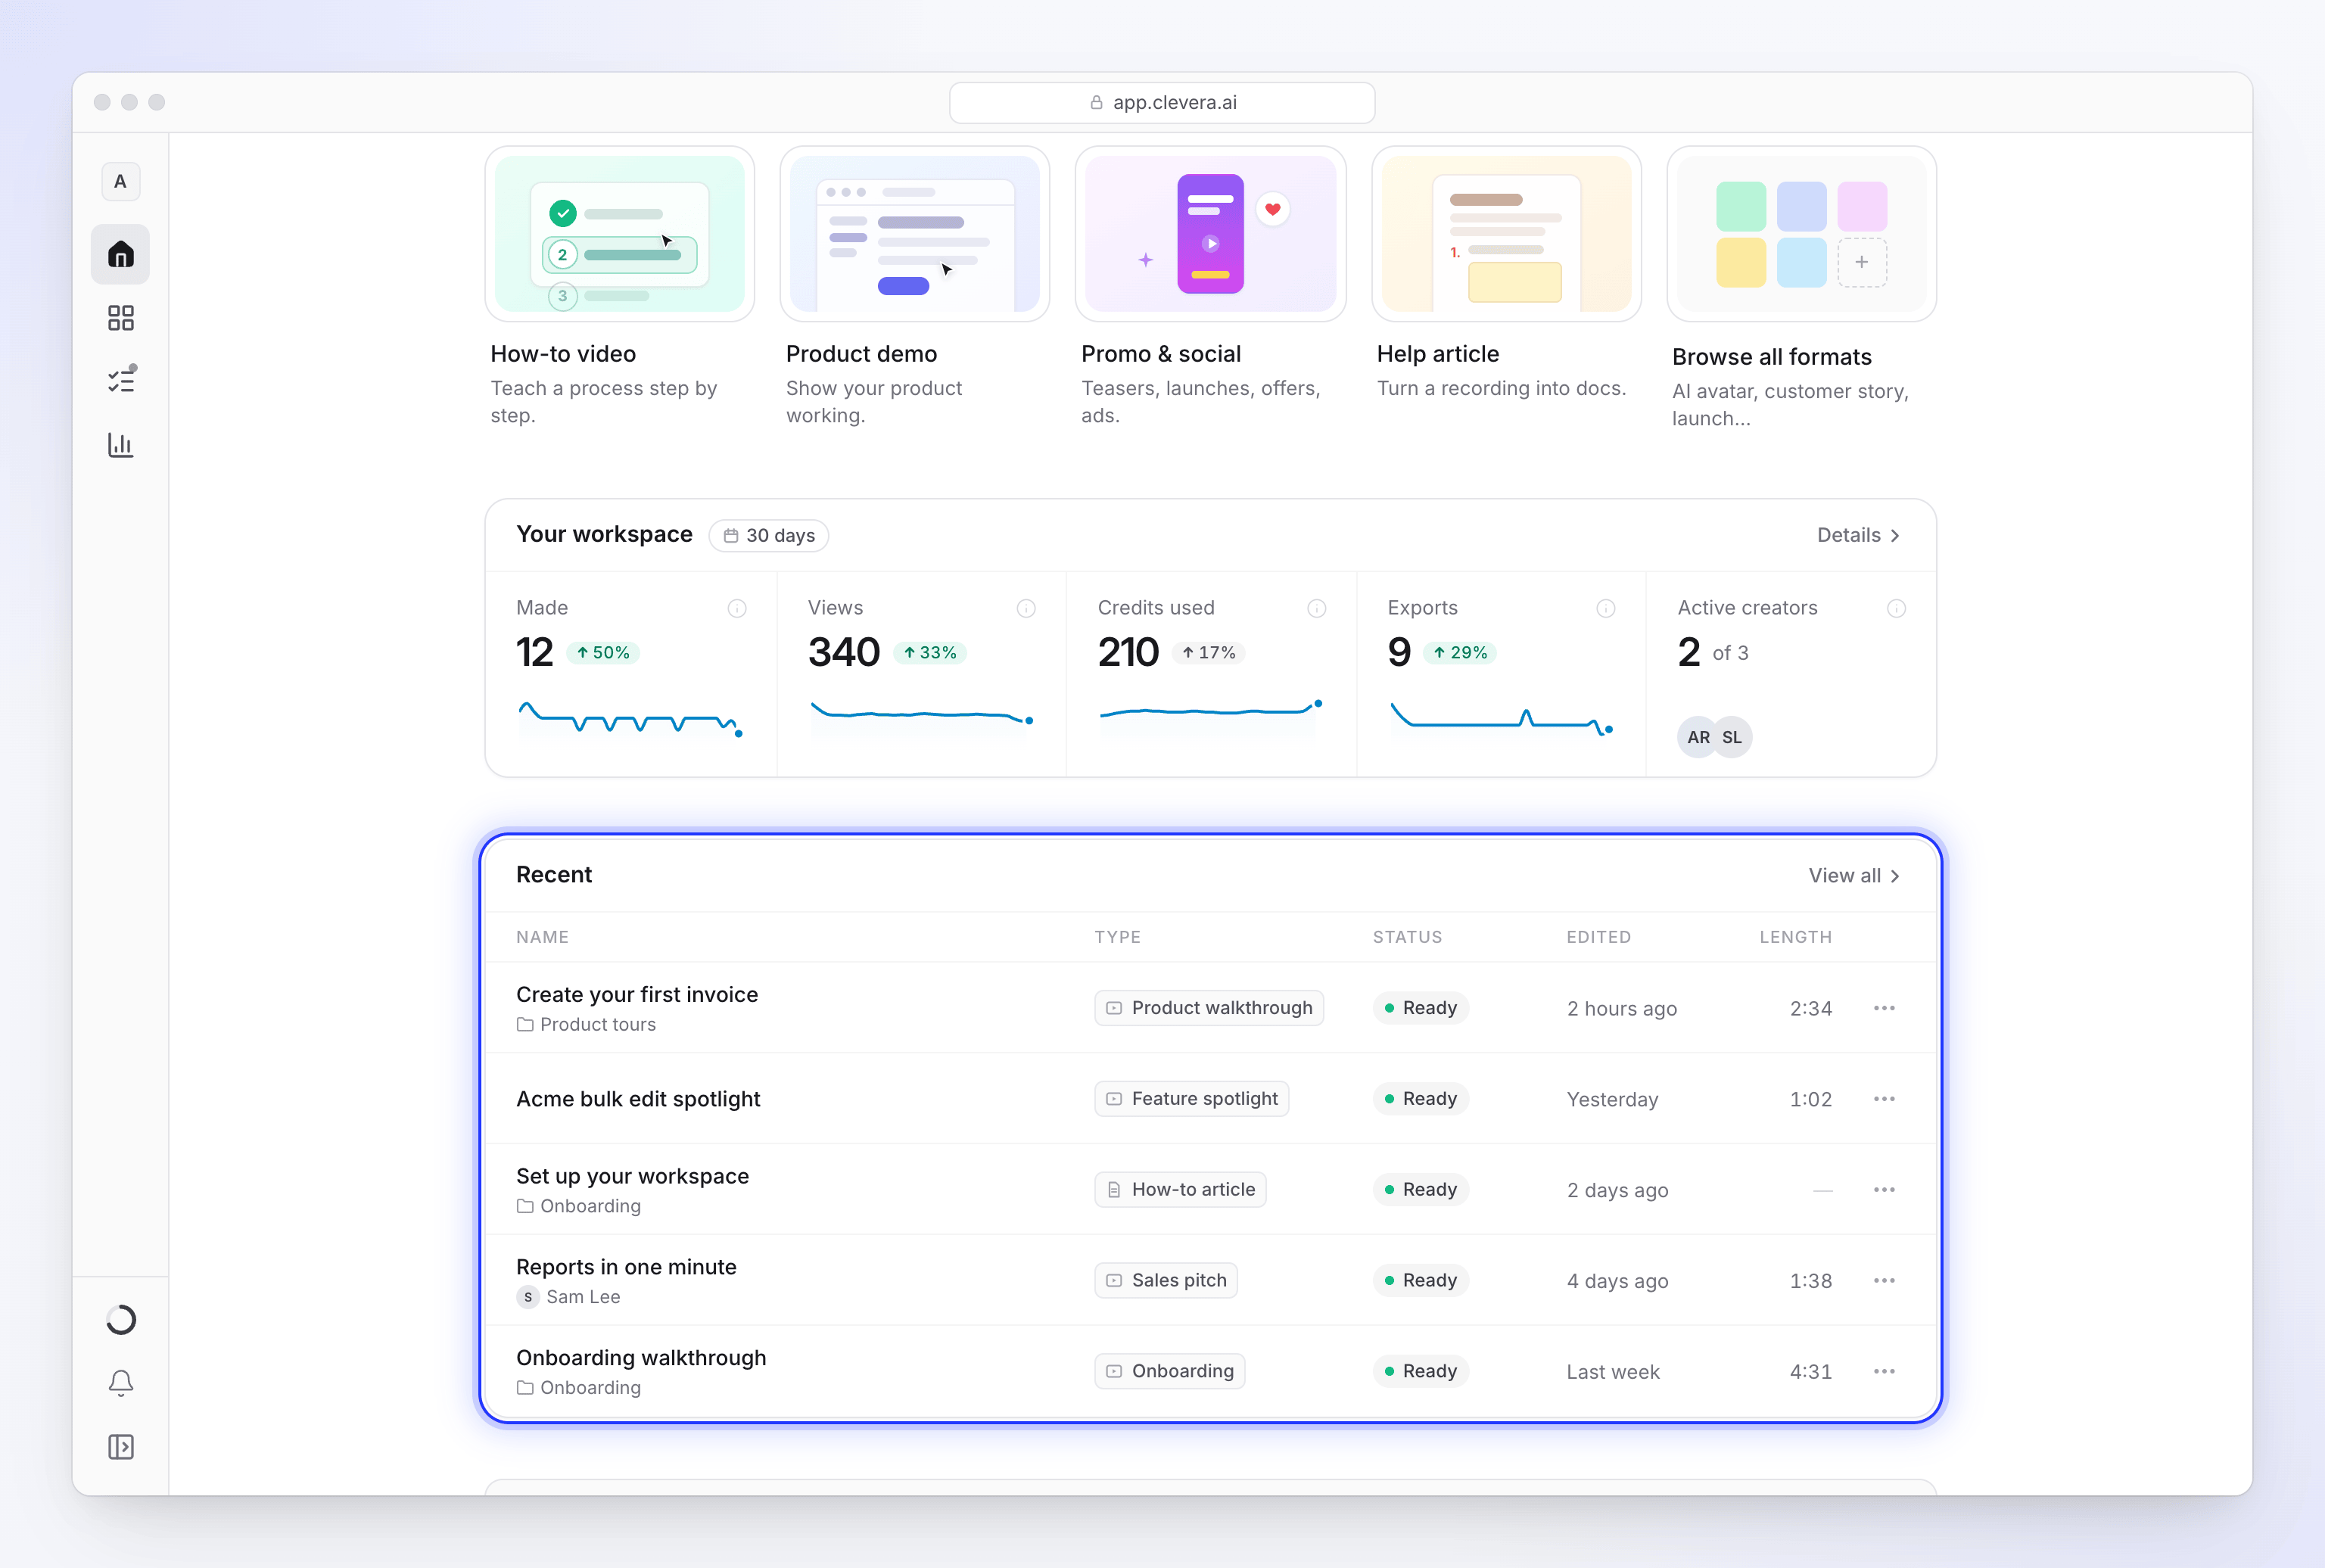Click the Feature spotlight type tag
The width and height of the screenshot is (2325, 1568).
click(x=1191, y=1099)
